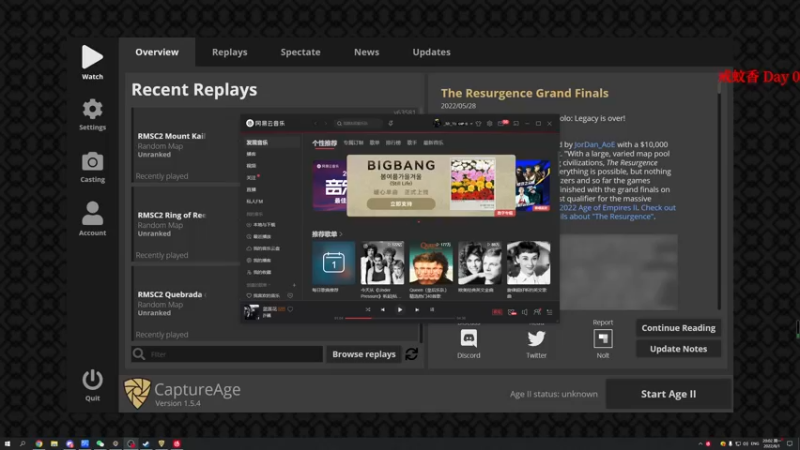Click the song progress bar

point(399,318)
